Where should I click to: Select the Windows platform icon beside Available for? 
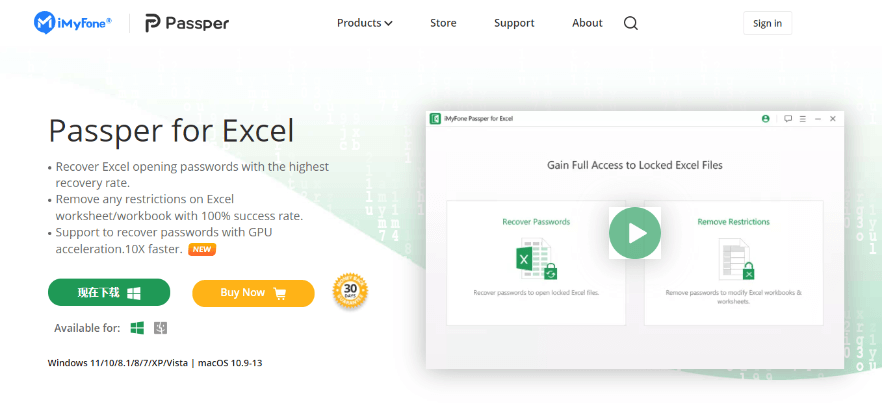click(x=137, y=328)
